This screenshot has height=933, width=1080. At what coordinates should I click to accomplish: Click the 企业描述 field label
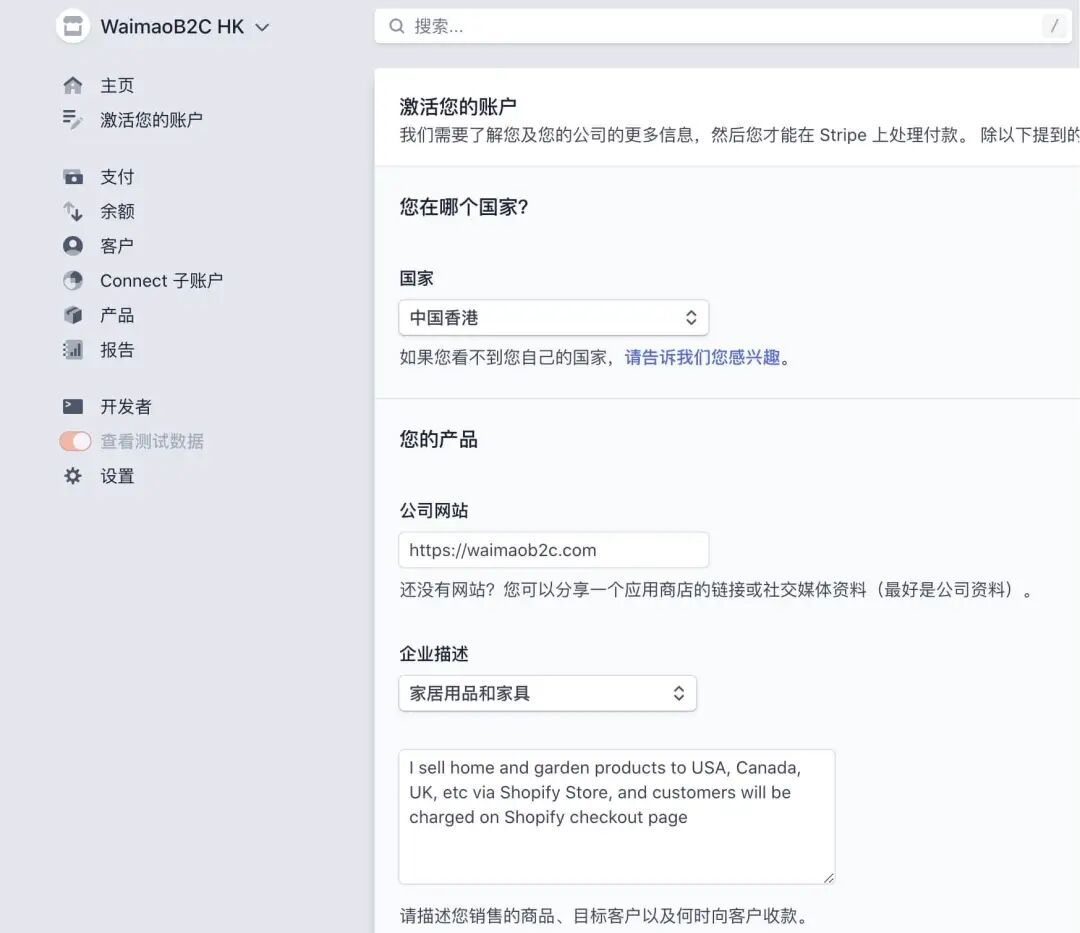click(x=434, y=654)
